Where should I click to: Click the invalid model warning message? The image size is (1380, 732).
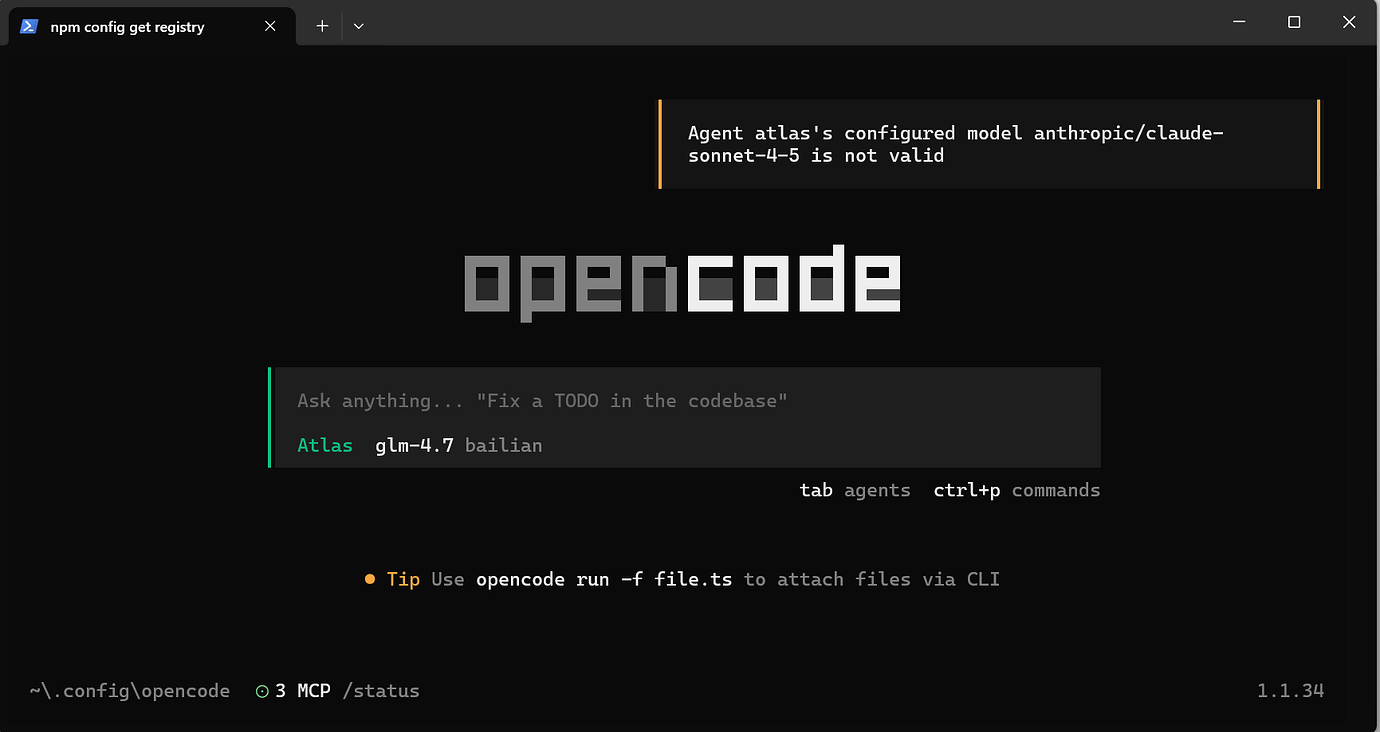(989, 144)
